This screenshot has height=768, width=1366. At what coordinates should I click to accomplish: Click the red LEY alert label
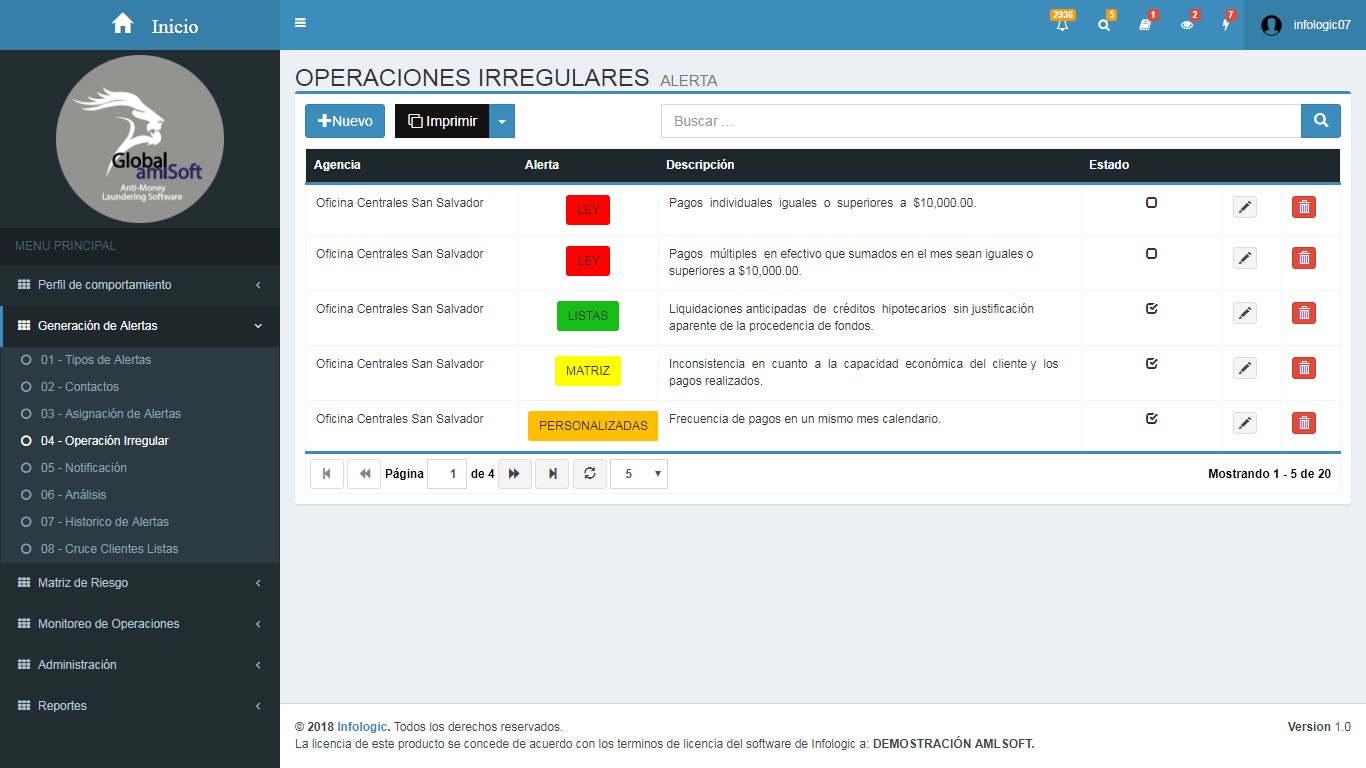coord(588,210)
